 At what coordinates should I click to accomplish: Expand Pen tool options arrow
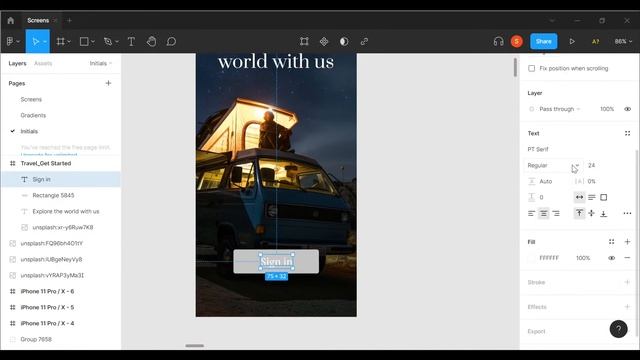(x=117, y=42)
